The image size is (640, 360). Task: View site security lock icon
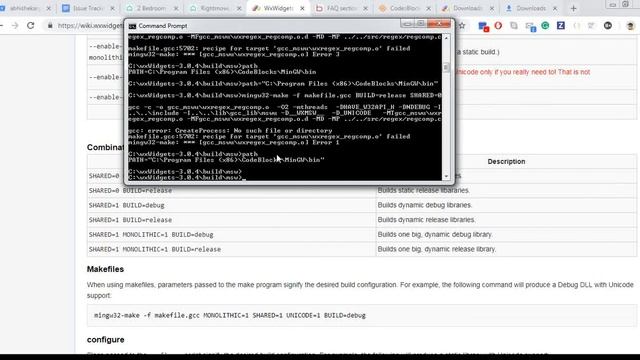[50, 26]
